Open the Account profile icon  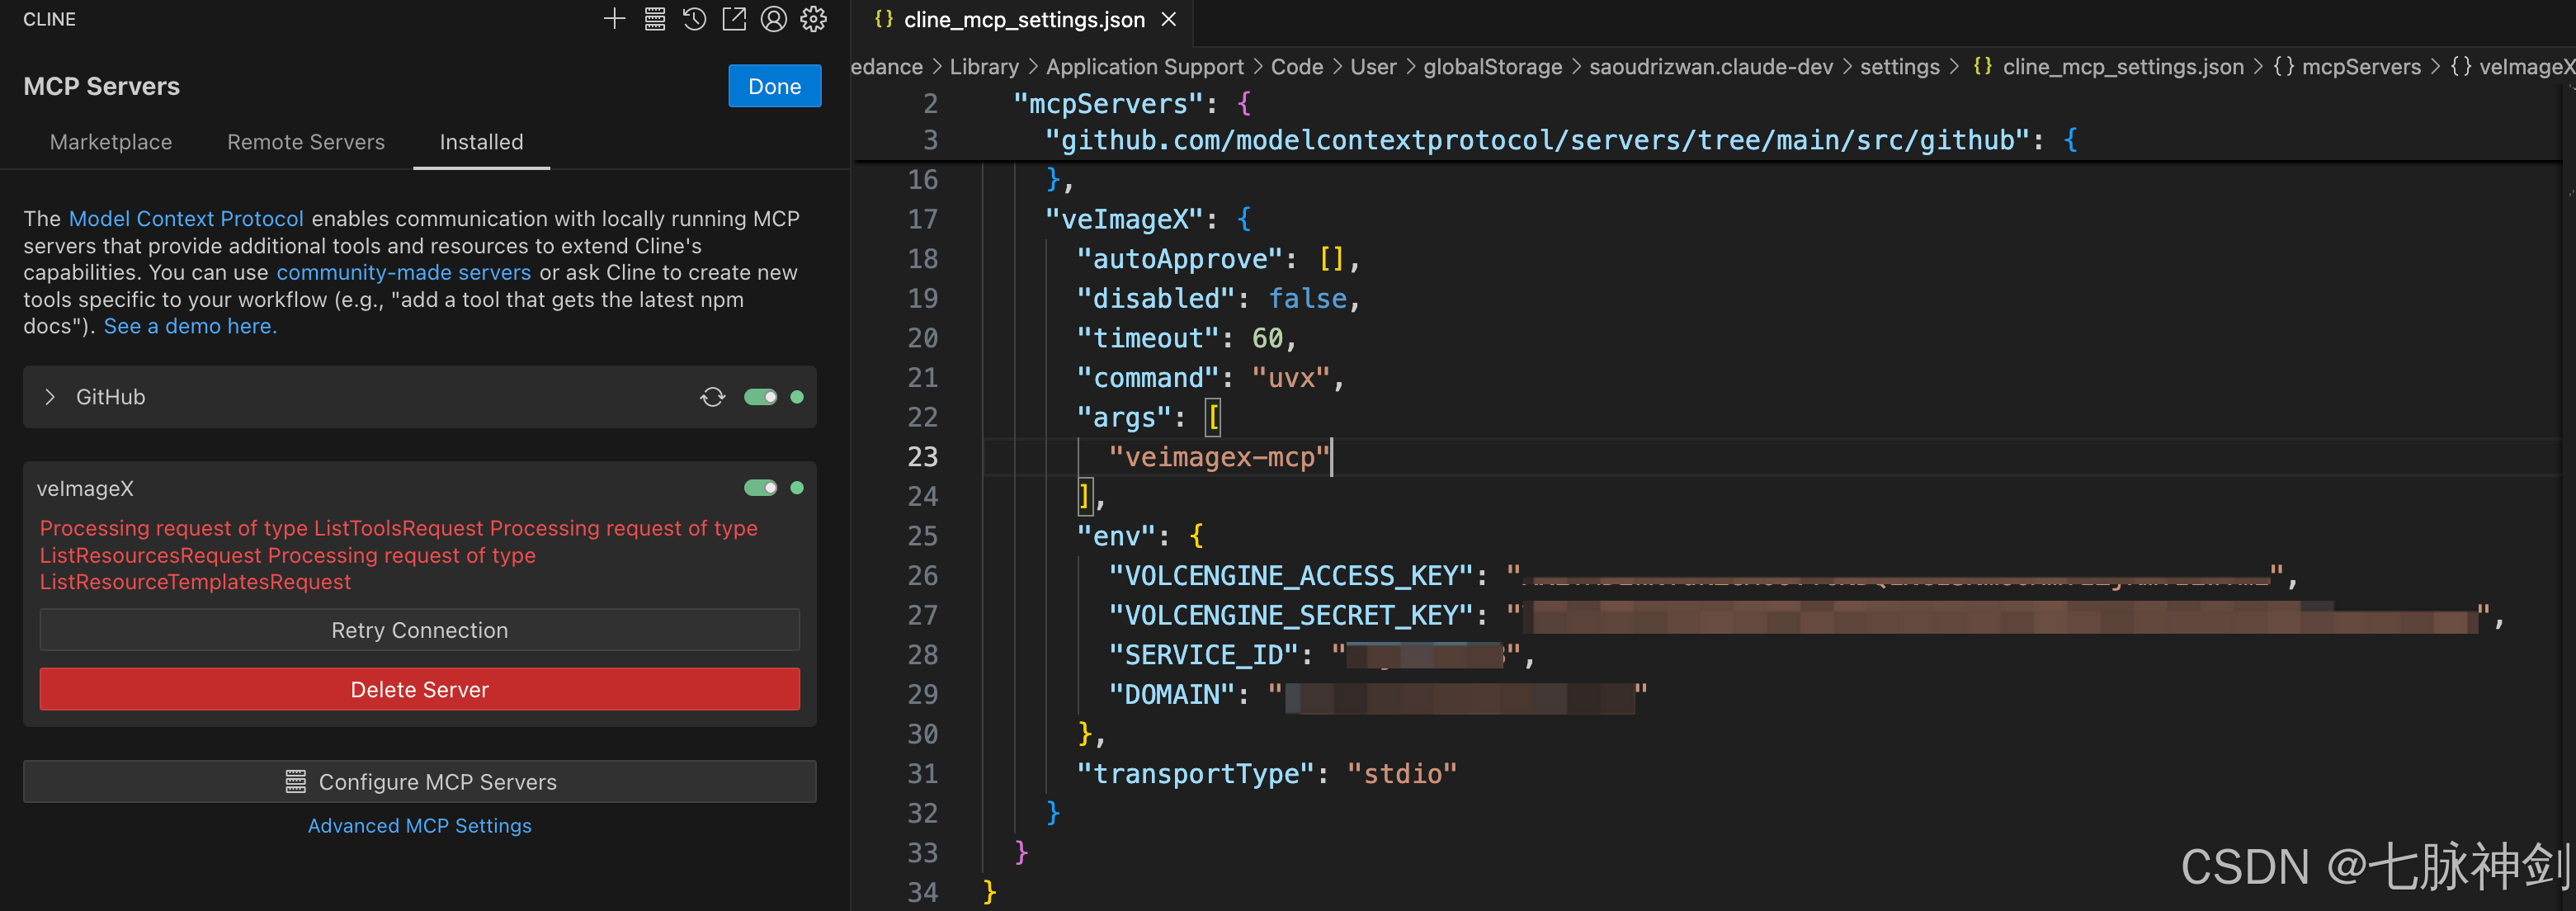click(x=773, y=19)
